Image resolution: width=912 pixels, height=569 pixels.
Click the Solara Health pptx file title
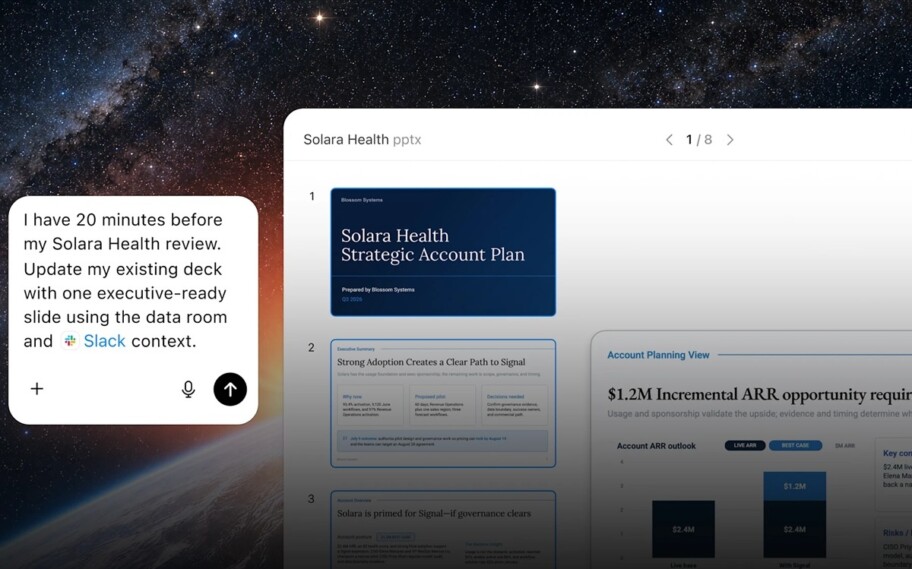pos(362,140)
